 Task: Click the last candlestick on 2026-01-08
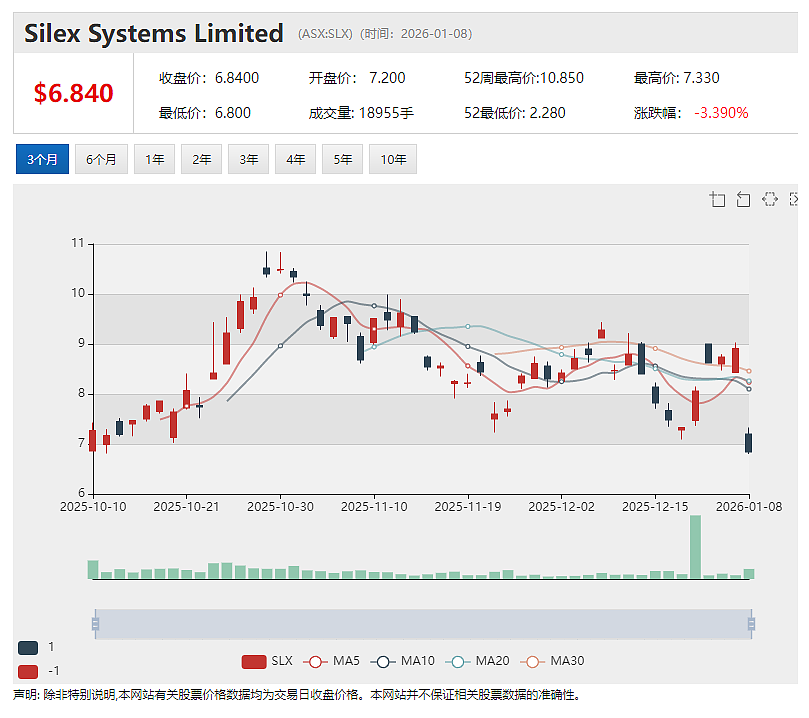(749, 443)
